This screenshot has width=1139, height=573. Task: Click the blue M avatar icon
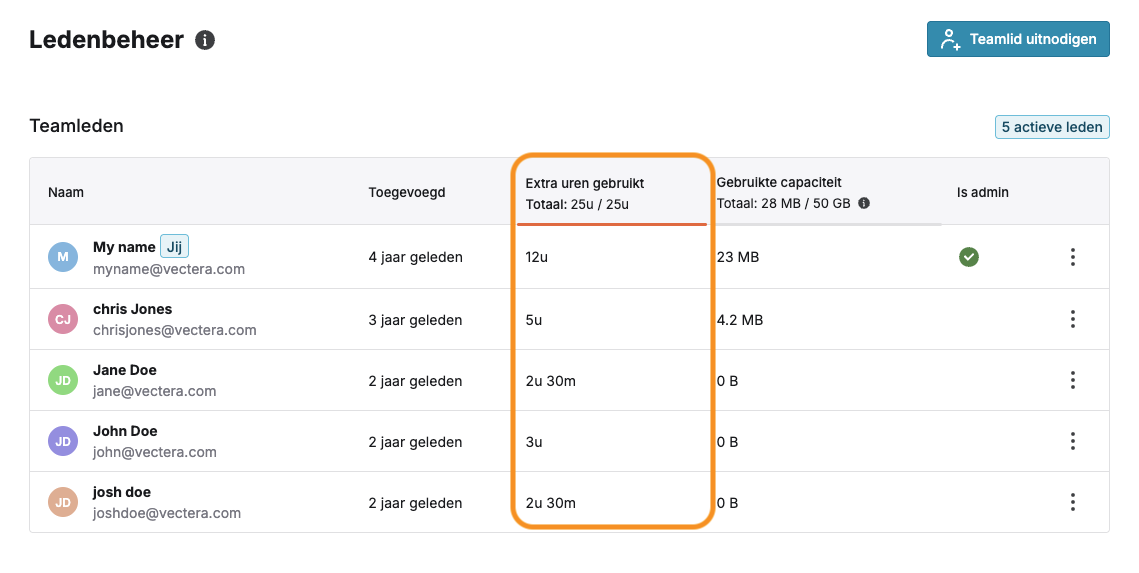tap(63, 257)
